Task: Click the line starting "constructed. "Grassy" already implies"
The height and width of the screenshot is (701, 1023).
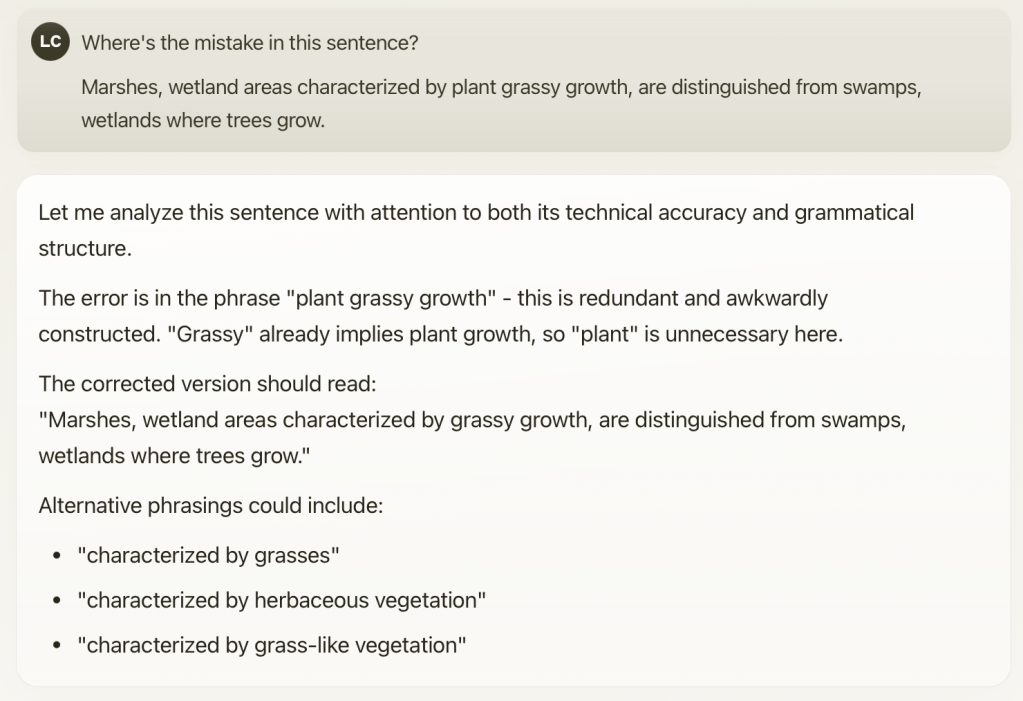Action: click(440, 334)
